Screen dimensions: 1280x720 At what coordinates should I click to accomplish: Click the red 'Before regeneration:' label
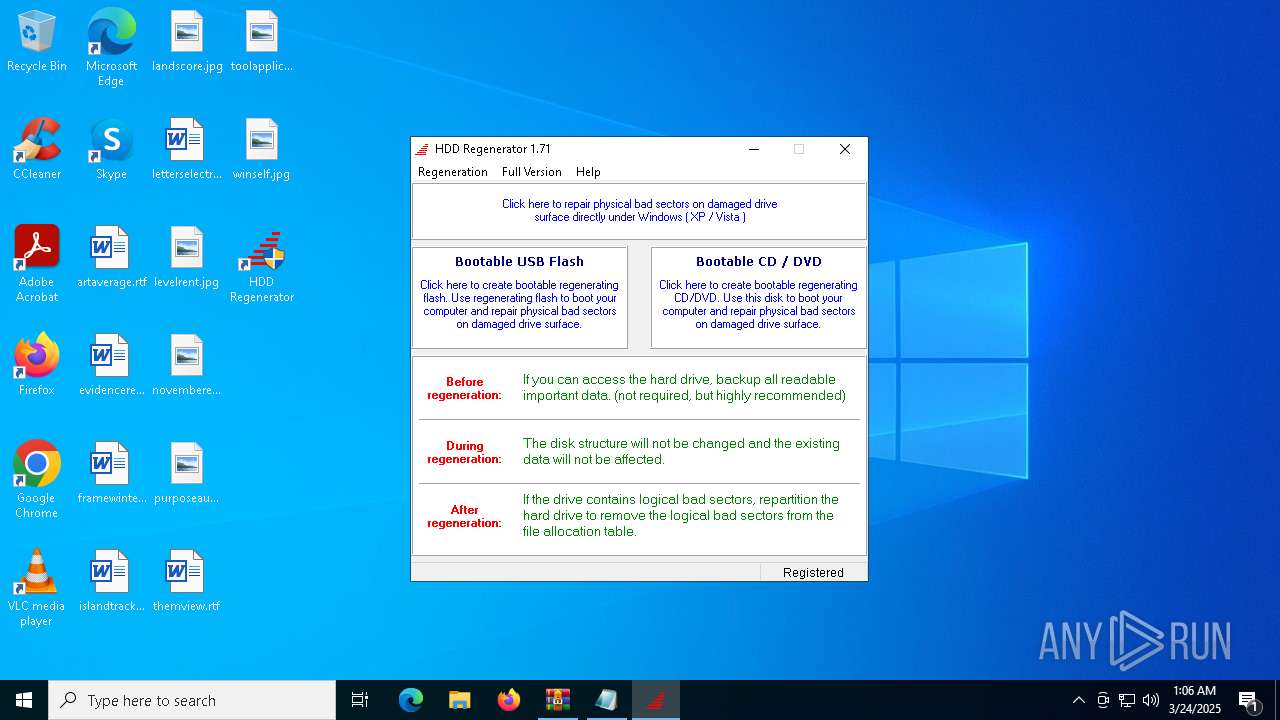pyautogui.click(x=464, y=388)
